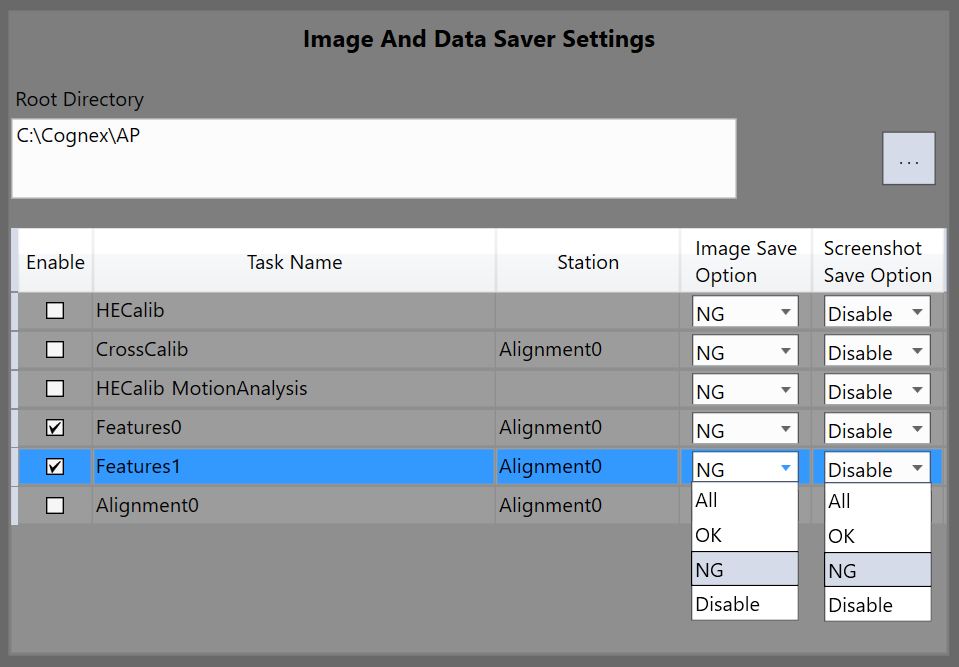Viewport: 959px width, 667px height.
Task: Uncheck the Features1 task checkbox
Action: click(x=55, y=467)
